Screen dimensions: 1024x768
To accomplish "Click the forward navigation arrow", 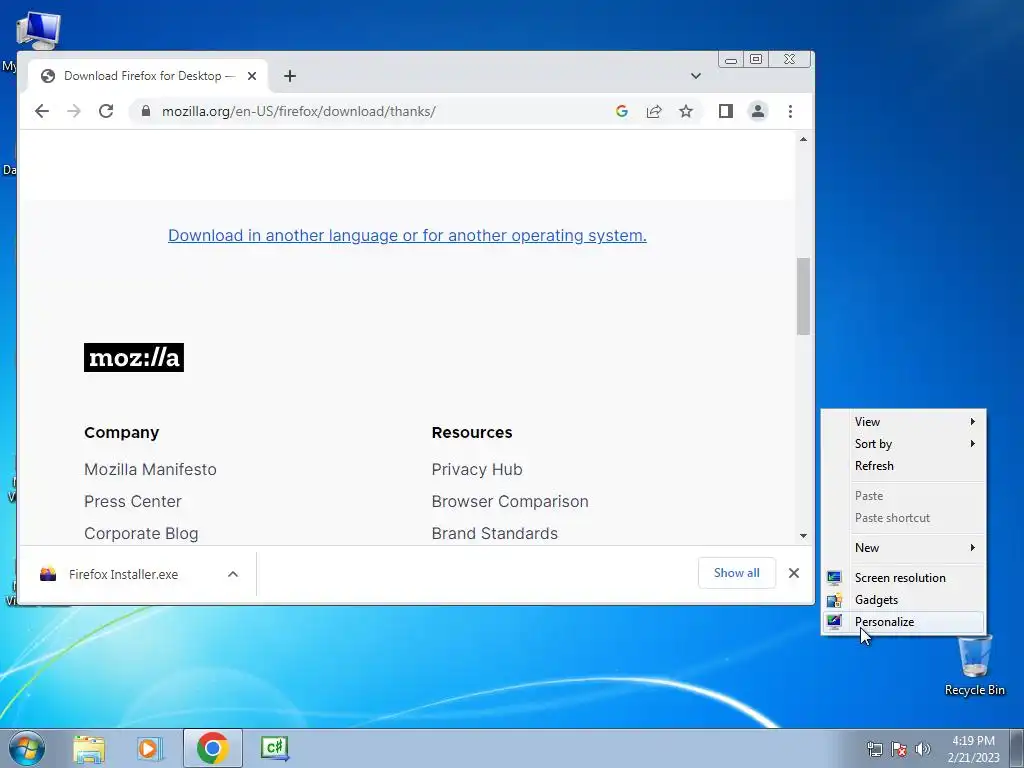I will 74,111.
